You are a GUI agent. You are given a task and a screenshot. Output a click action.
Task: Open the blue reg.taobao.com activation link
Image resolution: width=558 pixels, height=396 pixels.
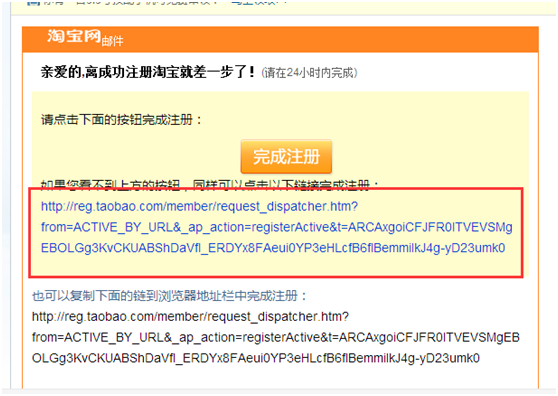click(x=277, y=227)
